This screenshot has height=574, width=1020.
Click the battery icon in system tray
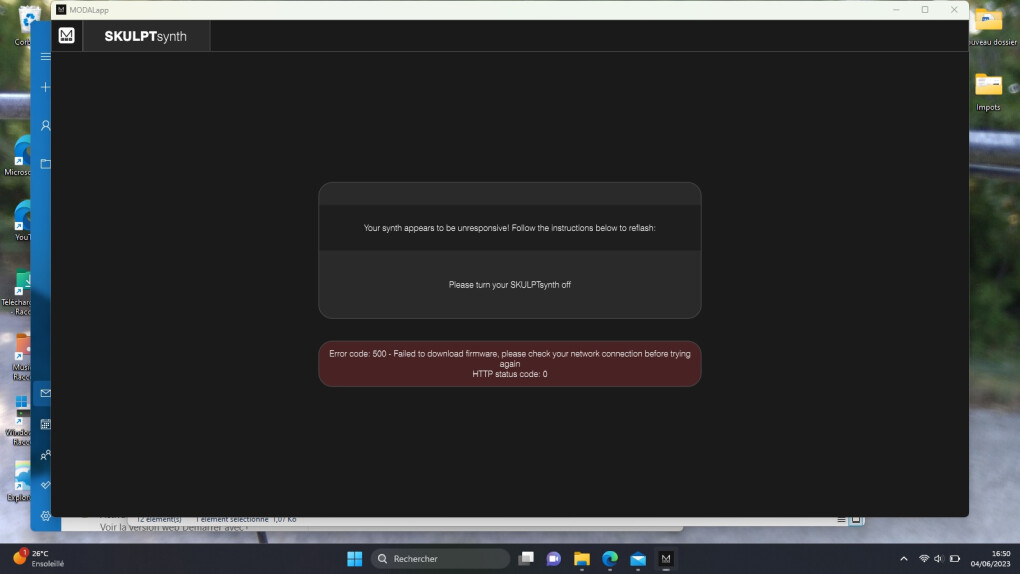point(955,558)
